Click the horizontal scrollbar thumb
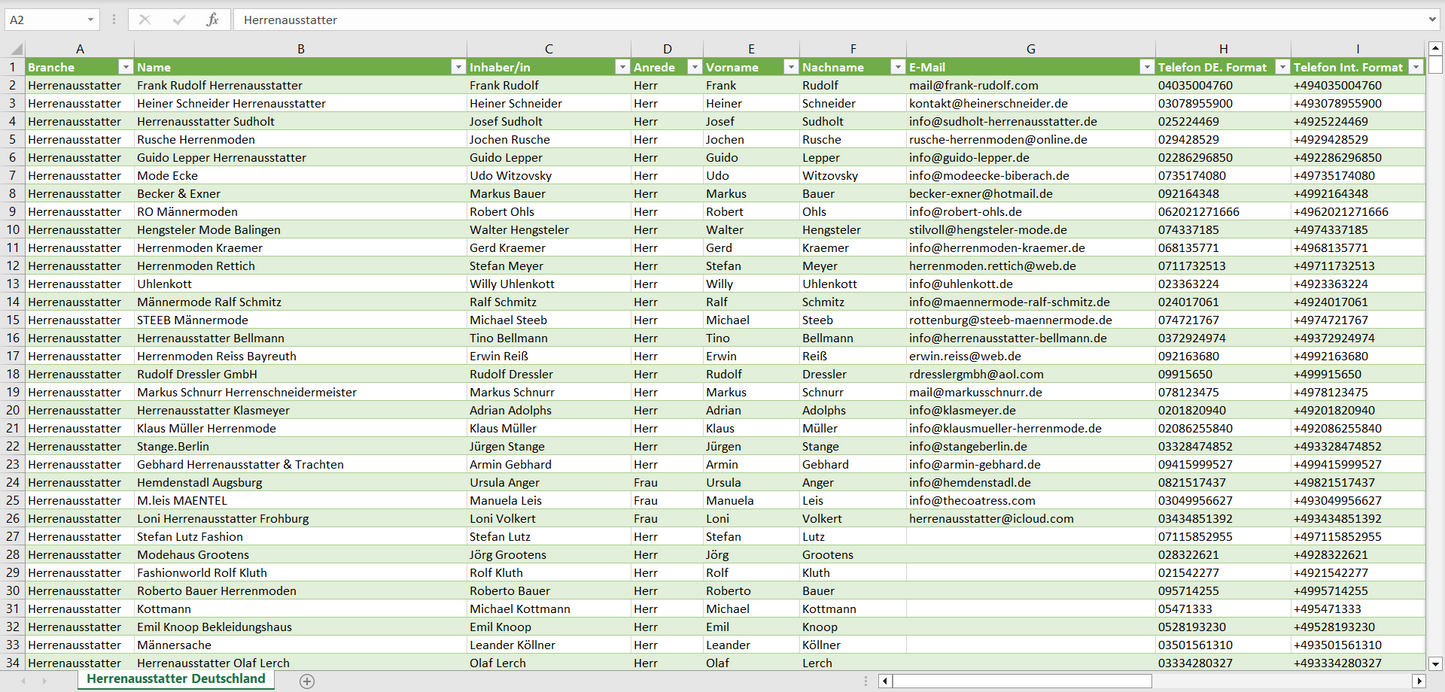Image resolution: width=1445 pixels, height=692 pixels. click(x=1020, y=681)
